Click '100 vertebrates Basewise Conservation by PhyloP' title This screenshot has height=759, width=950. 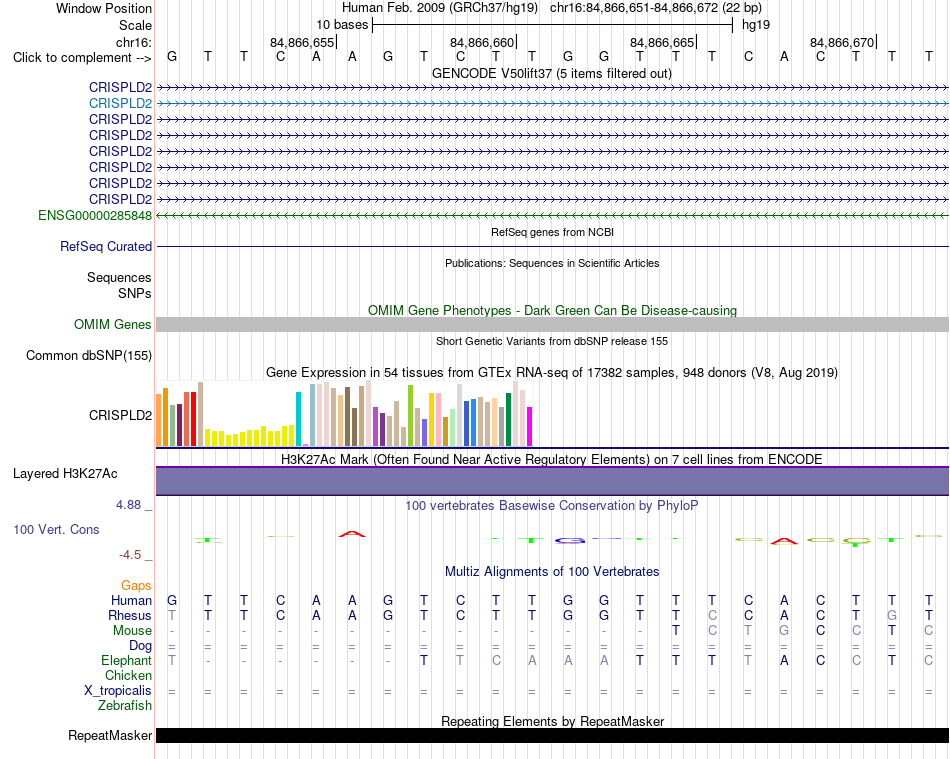[551, 505]
